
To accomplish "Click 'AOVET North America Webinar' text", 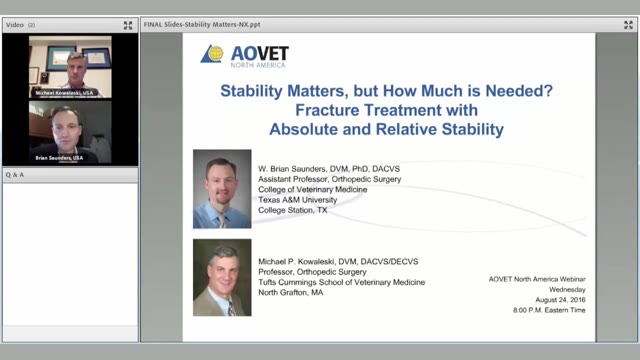I will tap(537, 279).
